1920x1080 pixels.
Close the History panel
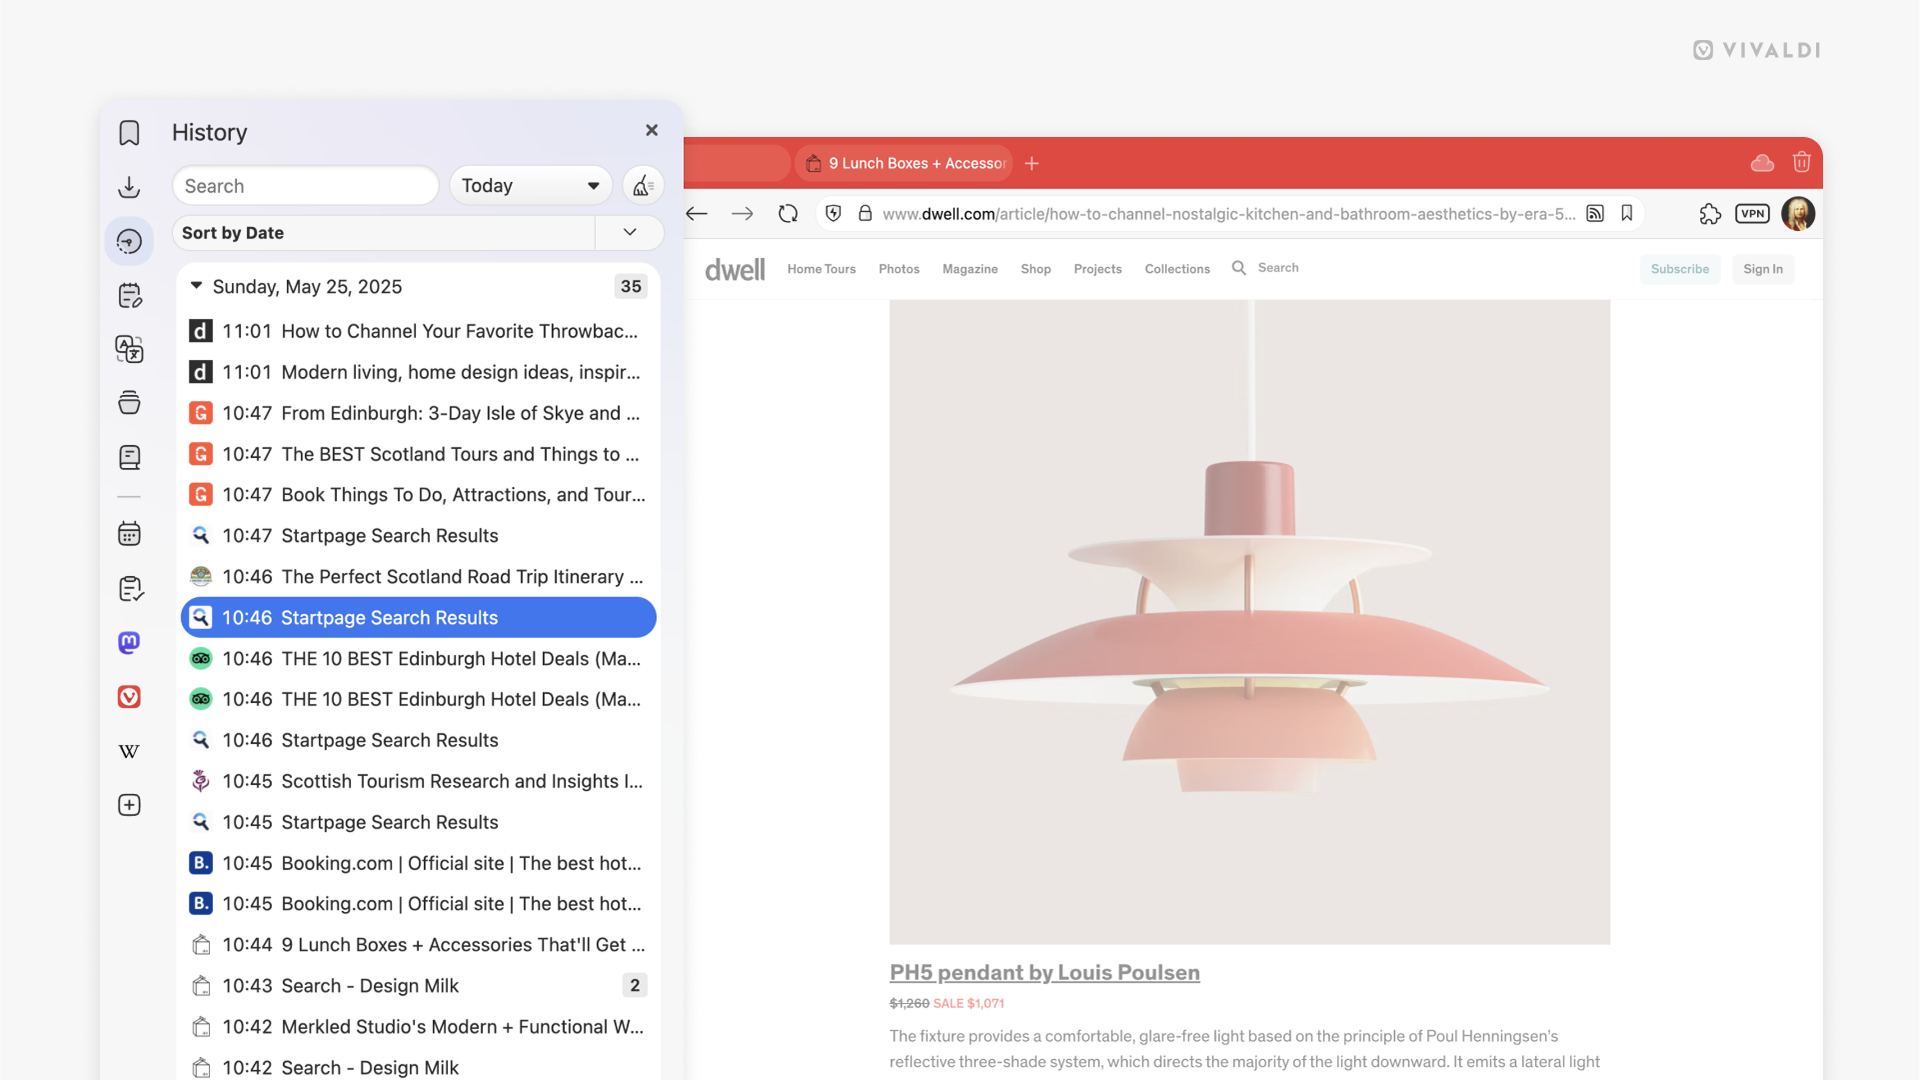[652, 130]
